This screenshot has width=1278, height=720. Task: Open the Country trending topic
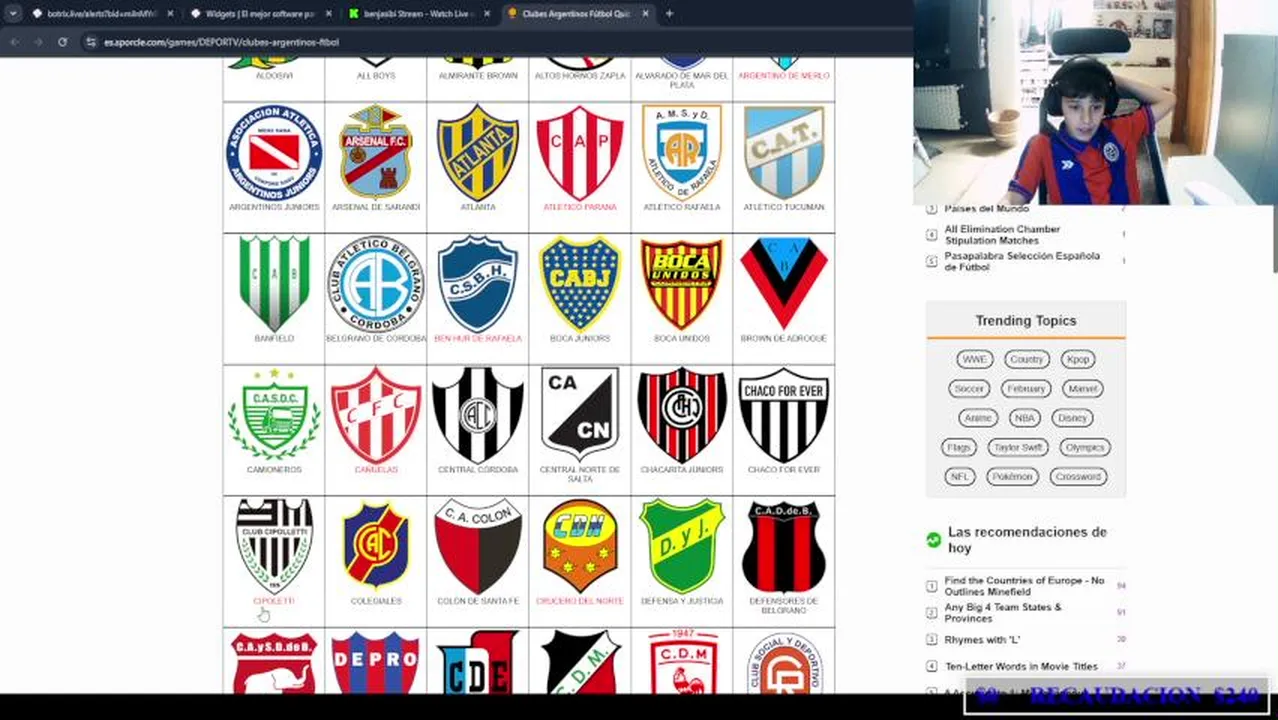point(1026,359)
